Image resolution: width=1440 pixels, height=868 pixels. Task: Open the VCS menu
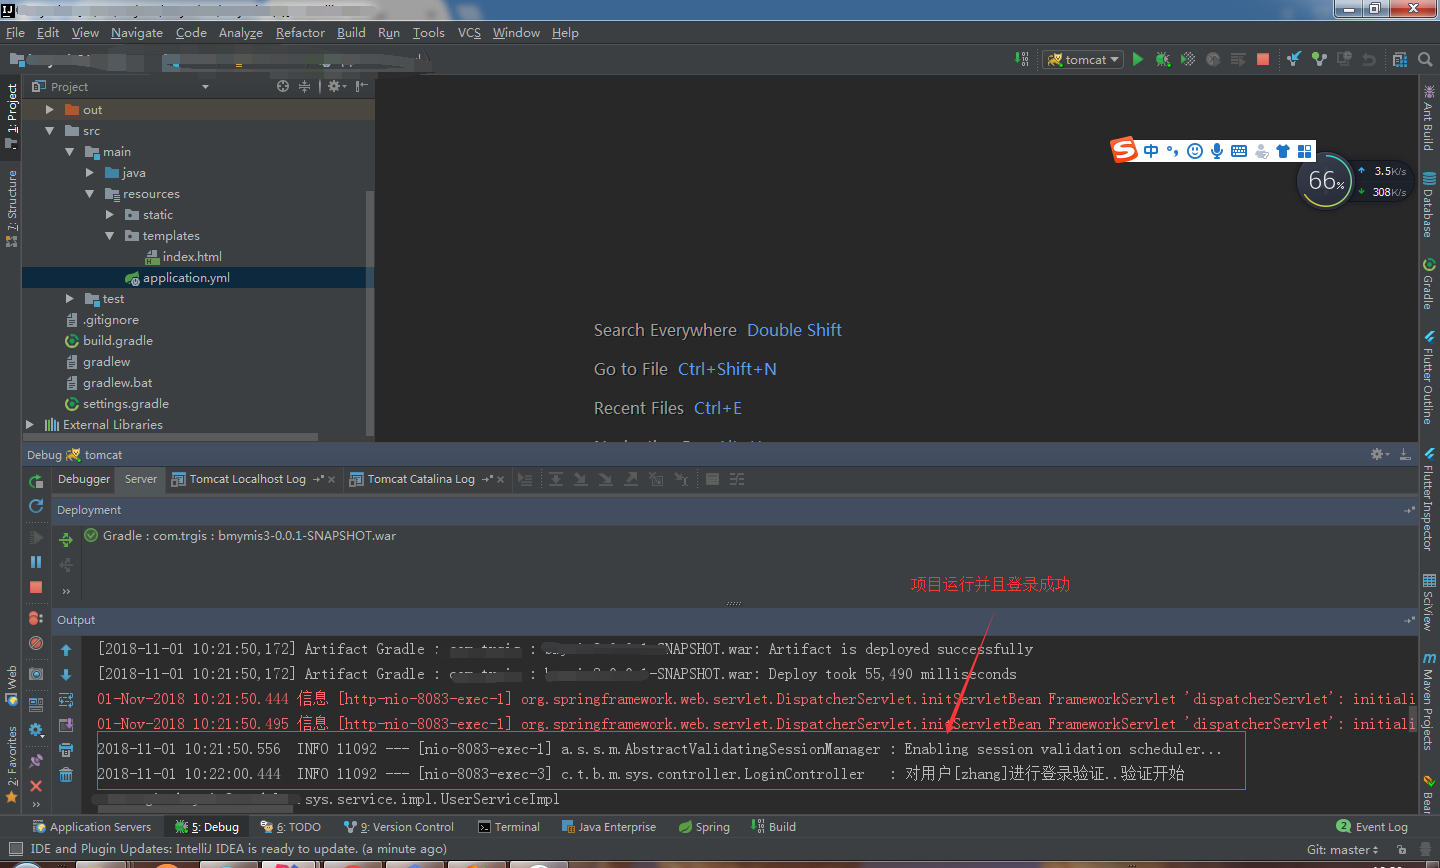tap(469, 32)
